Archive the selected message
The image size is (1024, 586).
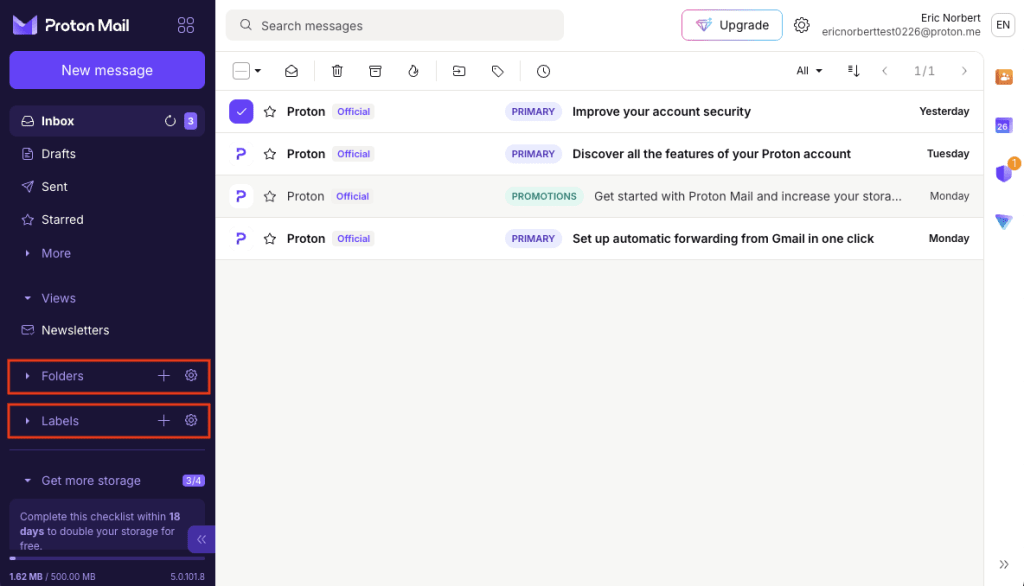(375, 71)
